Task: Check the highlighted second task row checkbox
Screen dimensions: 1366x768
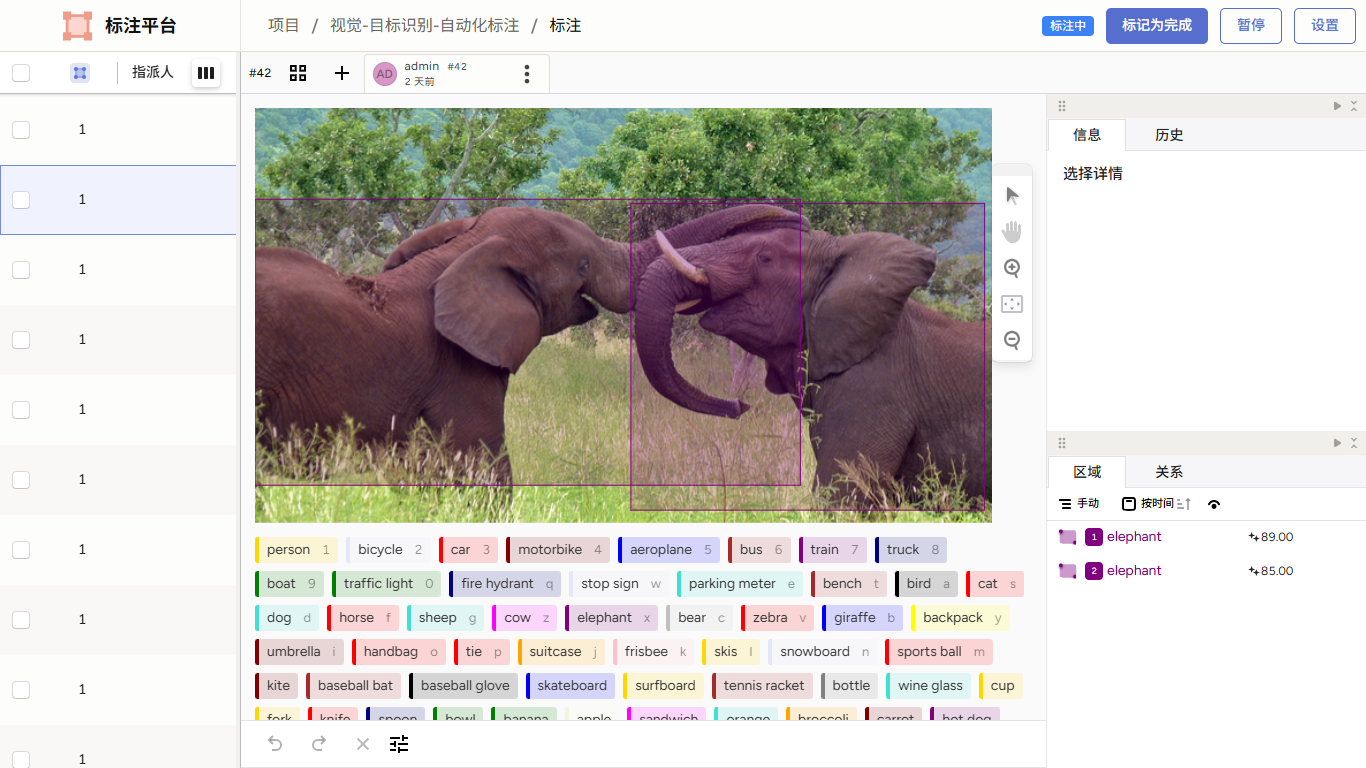Action: point(21,200)
